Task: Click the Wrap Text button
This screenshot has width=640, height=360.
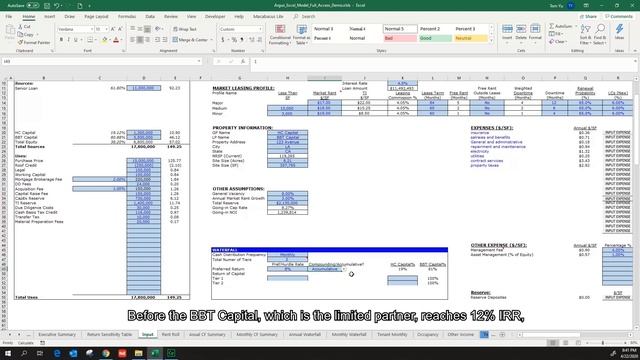Action: pyautogui.click(x=184, y=29)
